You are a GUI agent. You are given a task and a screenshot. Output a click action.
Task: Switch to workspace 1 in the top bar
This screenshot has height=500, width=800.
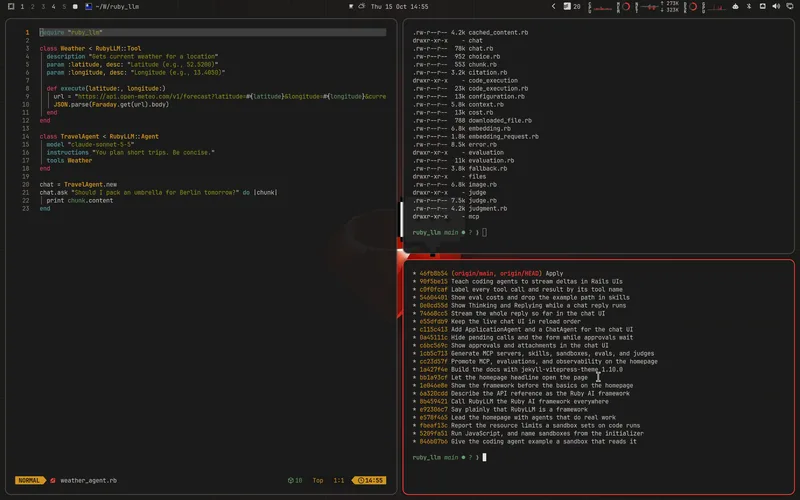coord(22,7)
